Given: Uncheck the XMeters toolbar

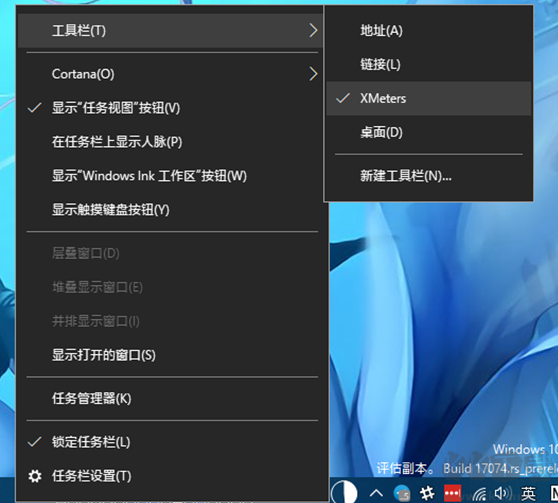Looking at the screenshot, I should pos(429,98).
